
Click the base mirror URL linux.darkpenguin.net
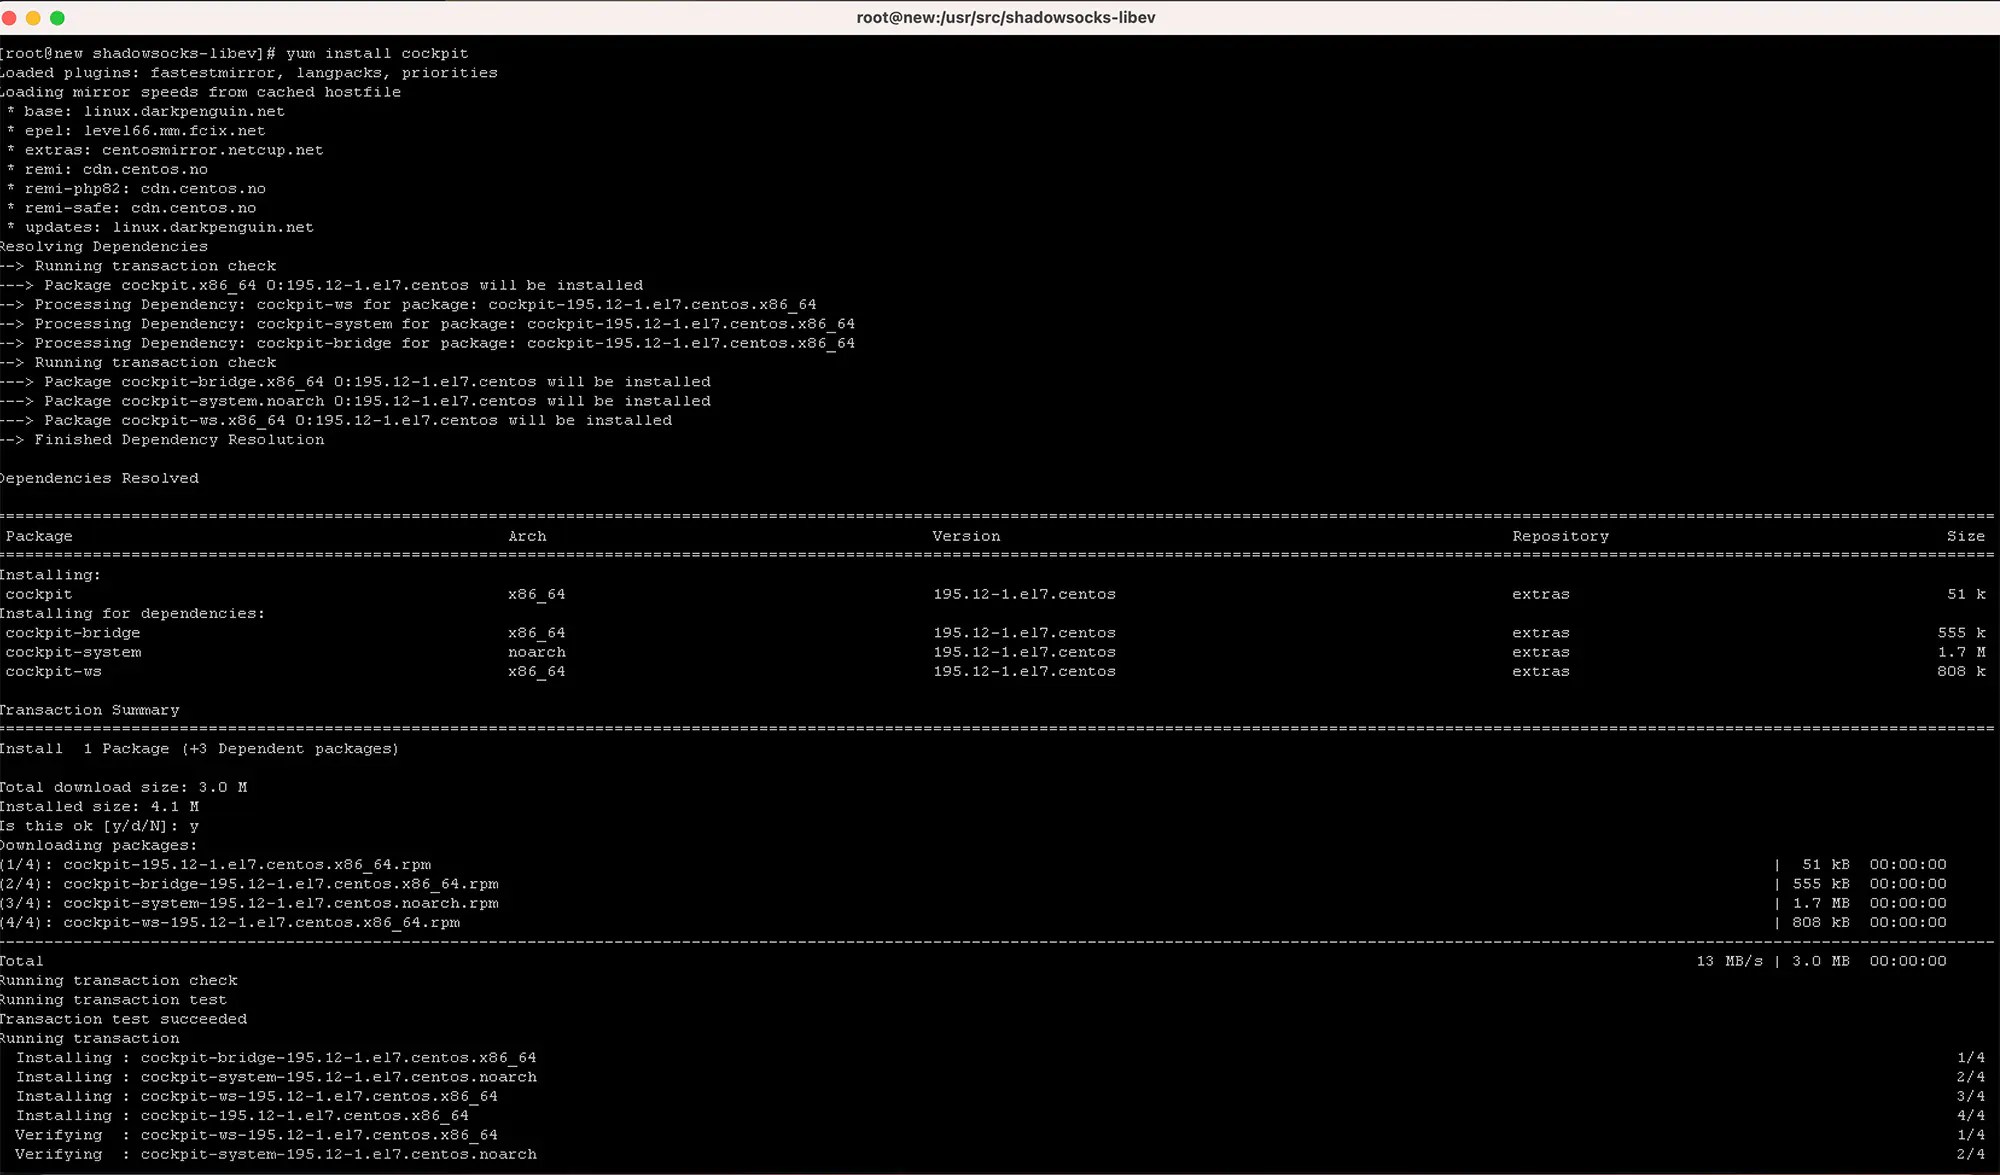185,111
